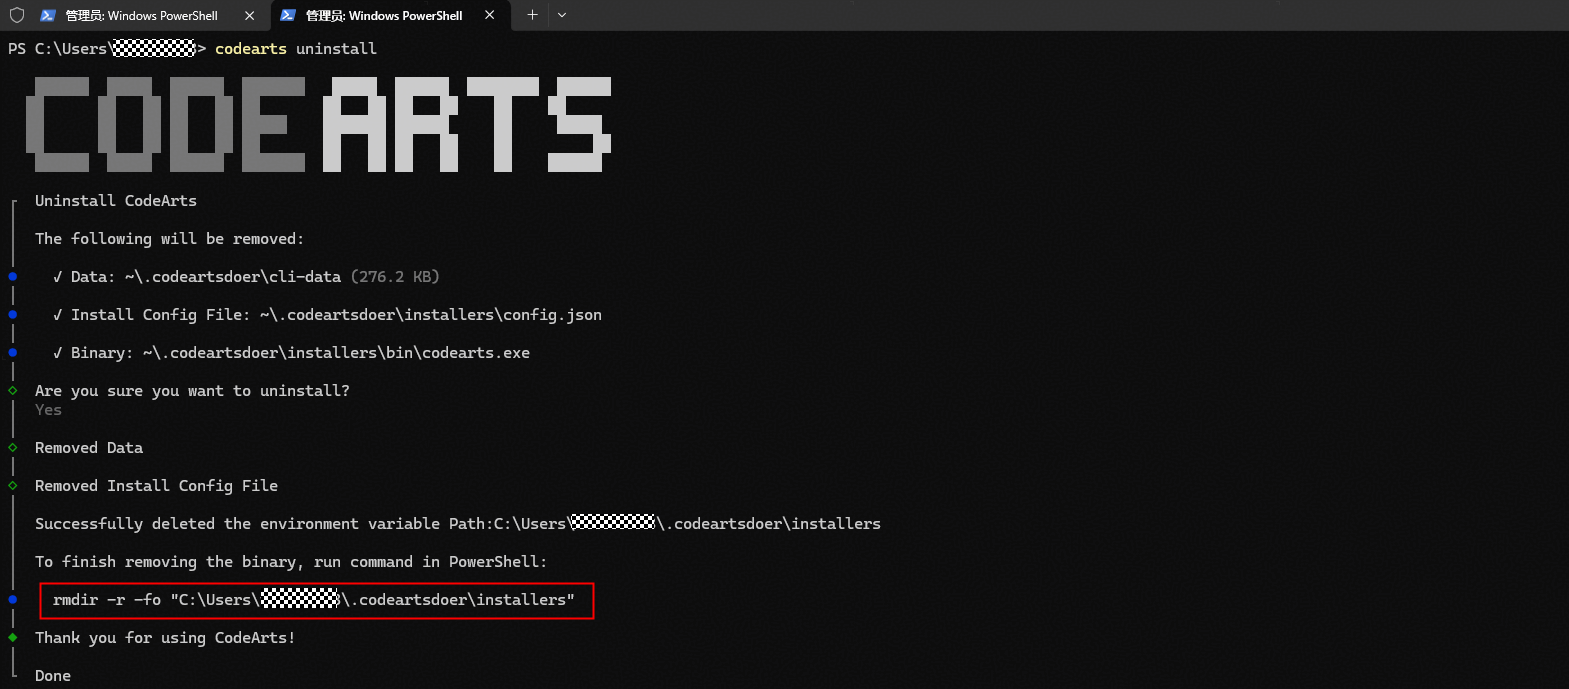This screenshot has width=1569, height=689.
Task: Click the 'Yes' confirmation answer
Action: coord(48,410)
